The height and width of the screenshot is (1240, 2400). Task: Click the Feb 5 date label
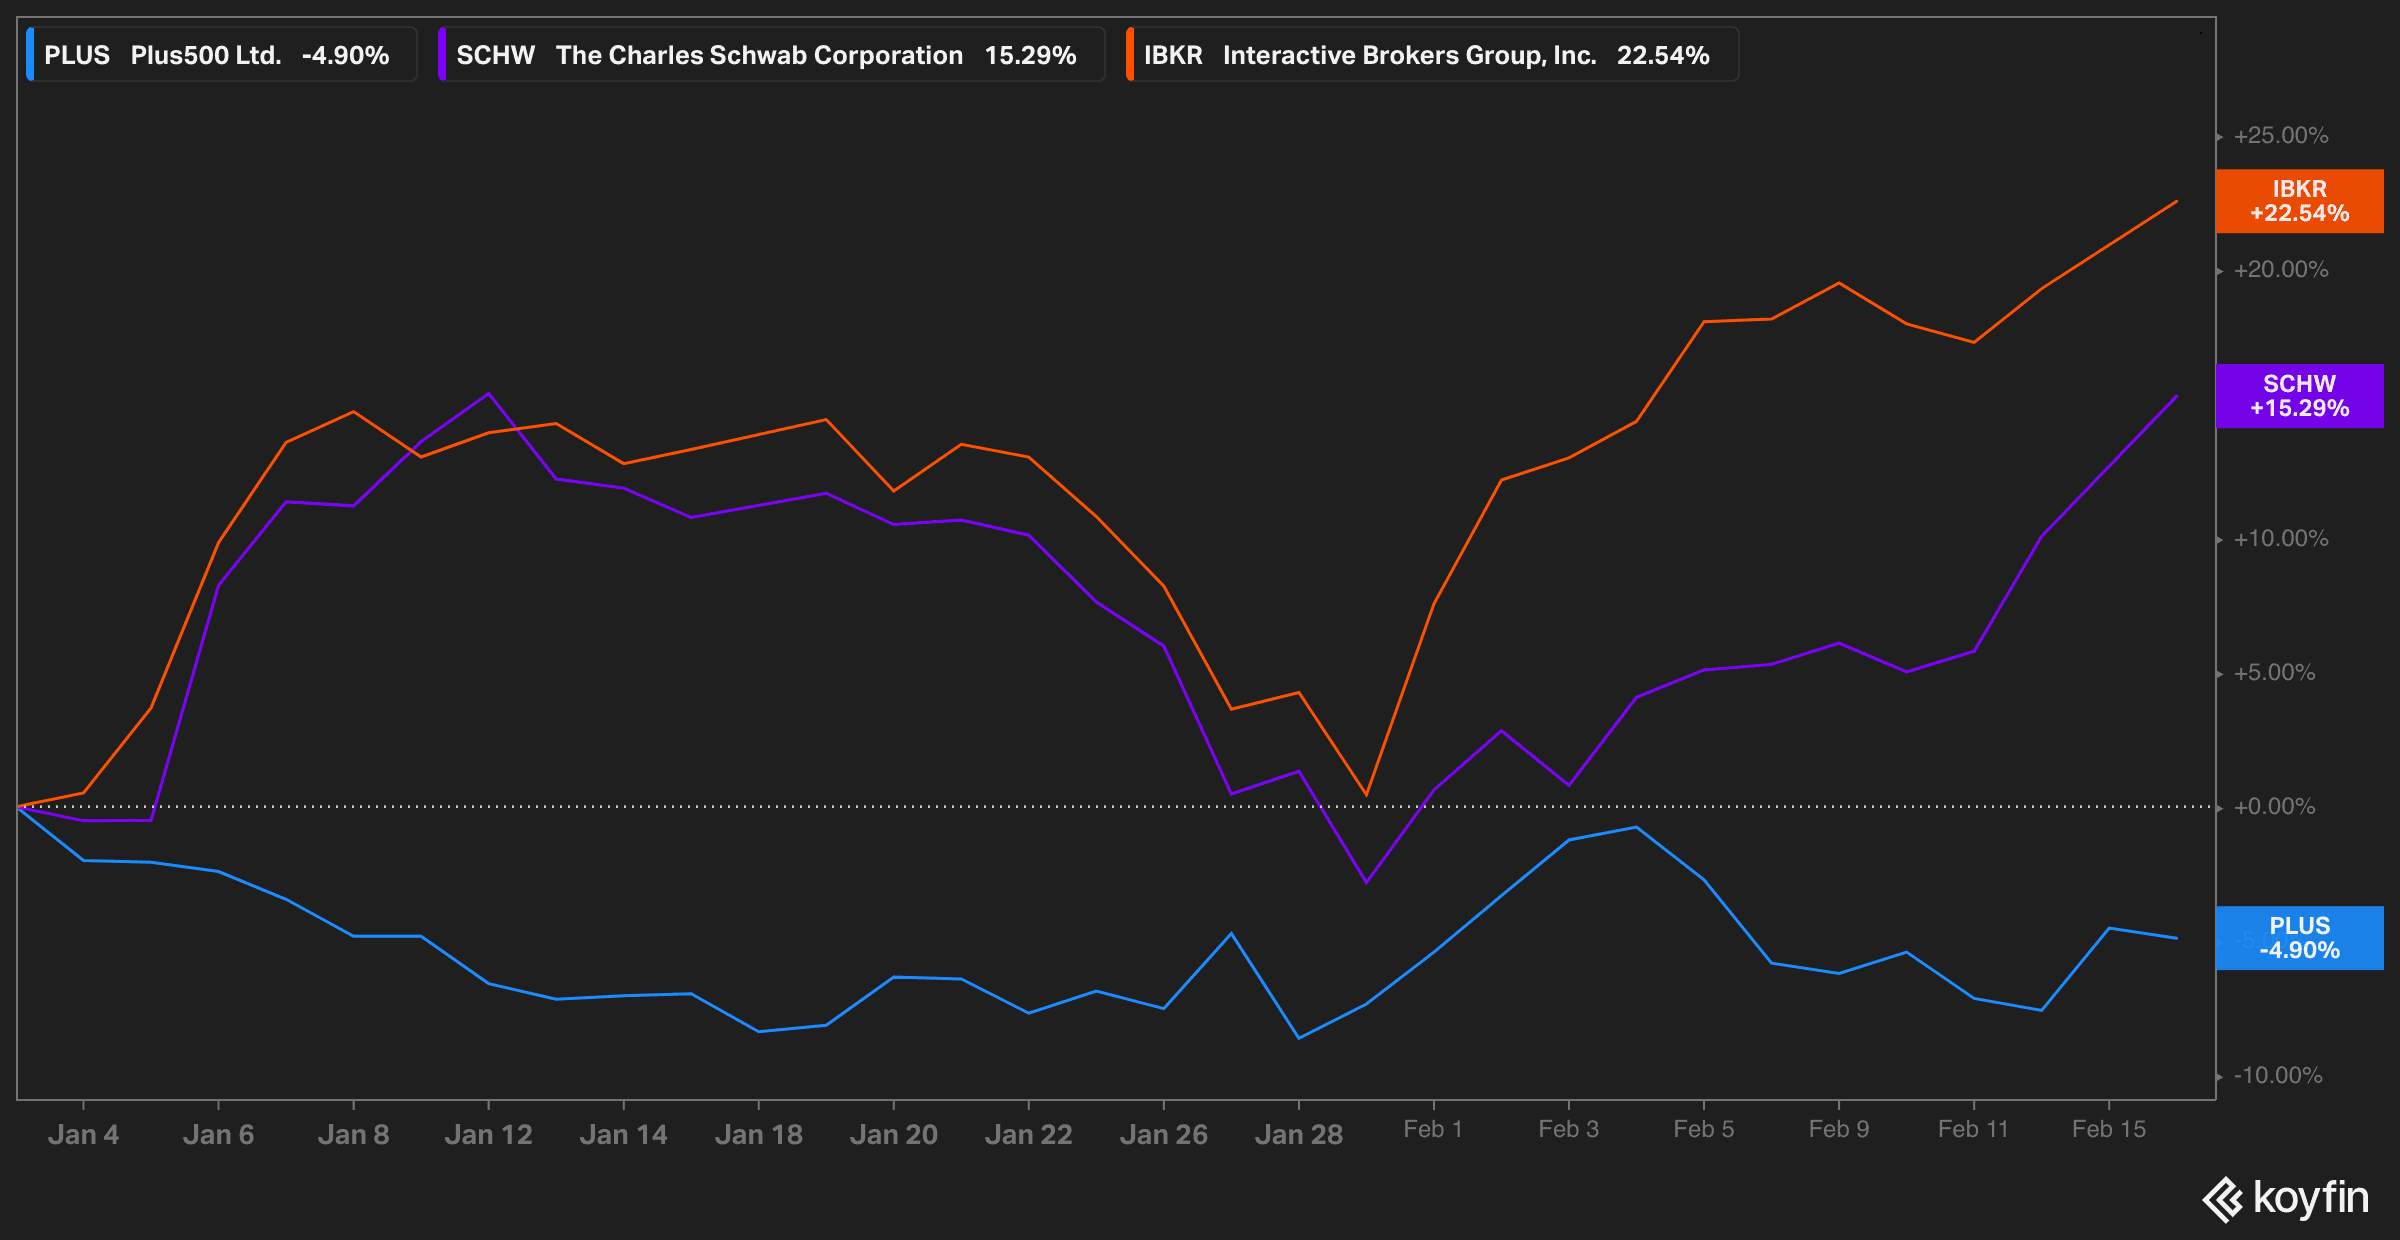coord(1703,1129)
